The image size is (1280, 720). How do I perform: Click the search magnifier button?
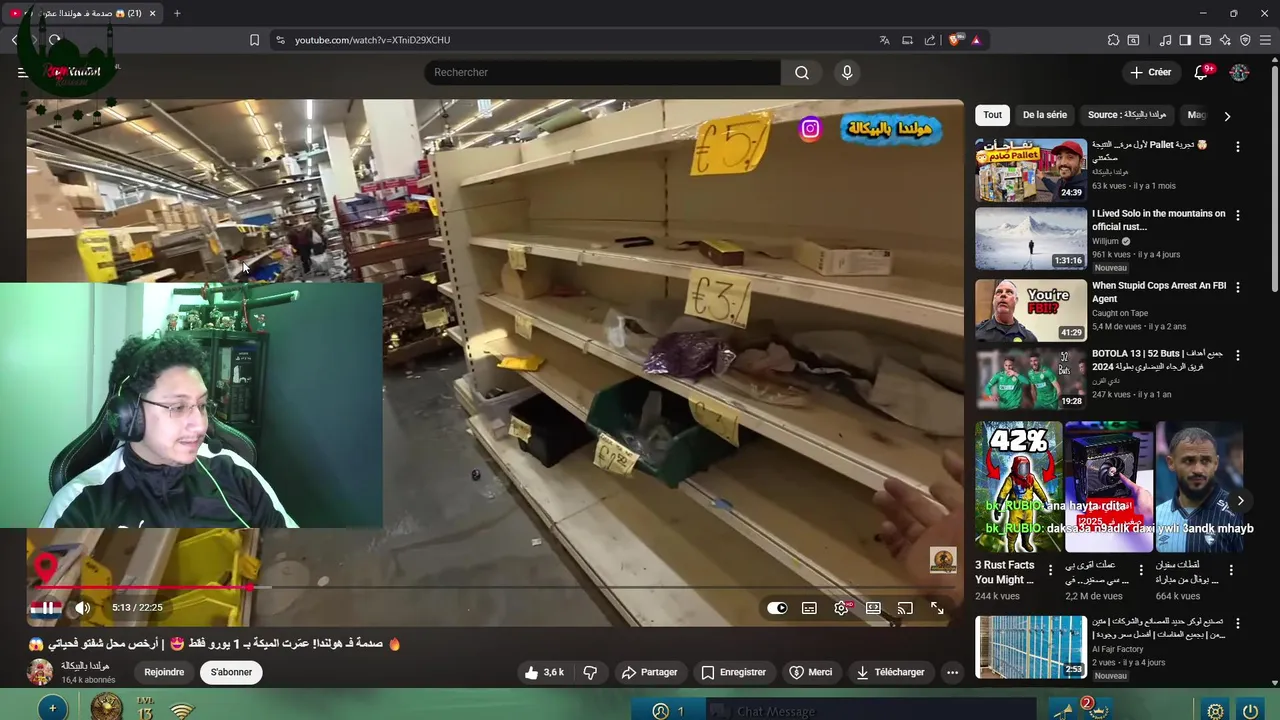click(802, 72)
